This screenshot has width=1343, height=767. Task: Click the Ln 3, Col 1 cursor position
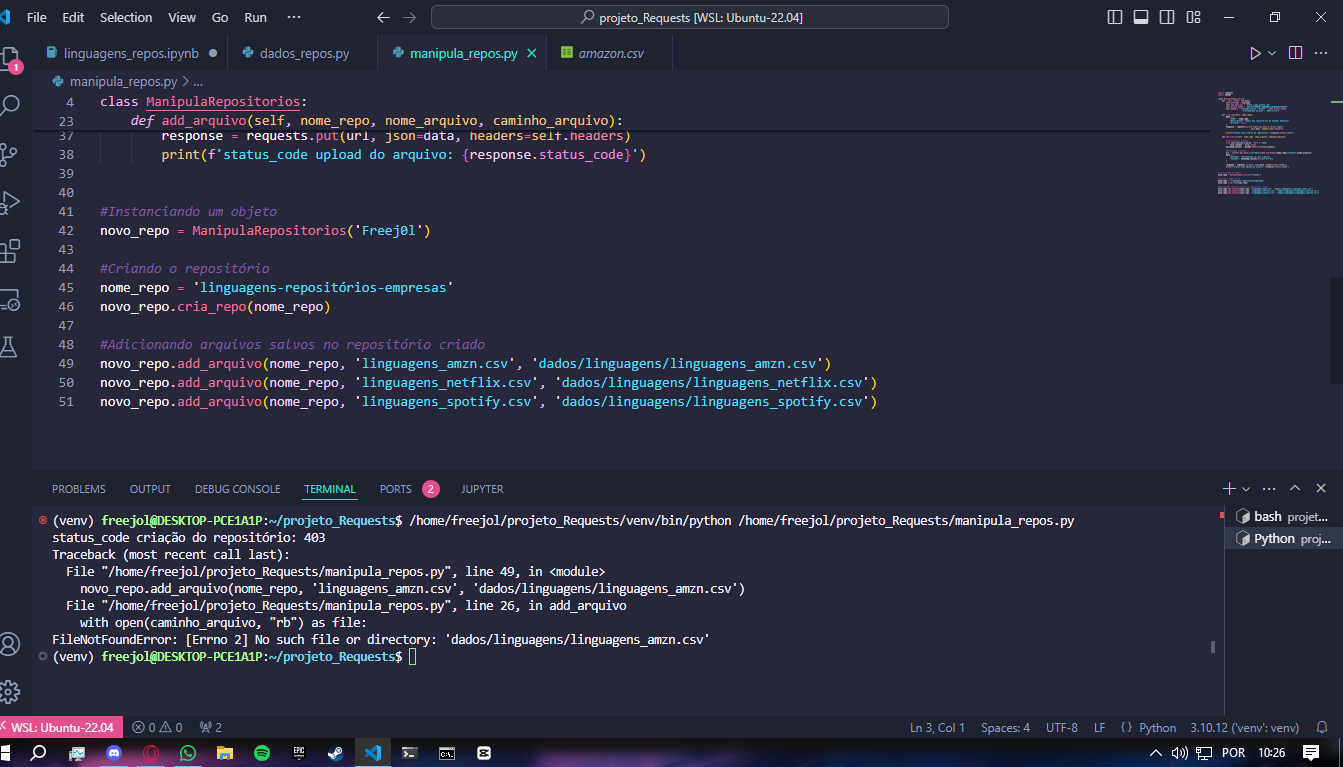point(937,727)
